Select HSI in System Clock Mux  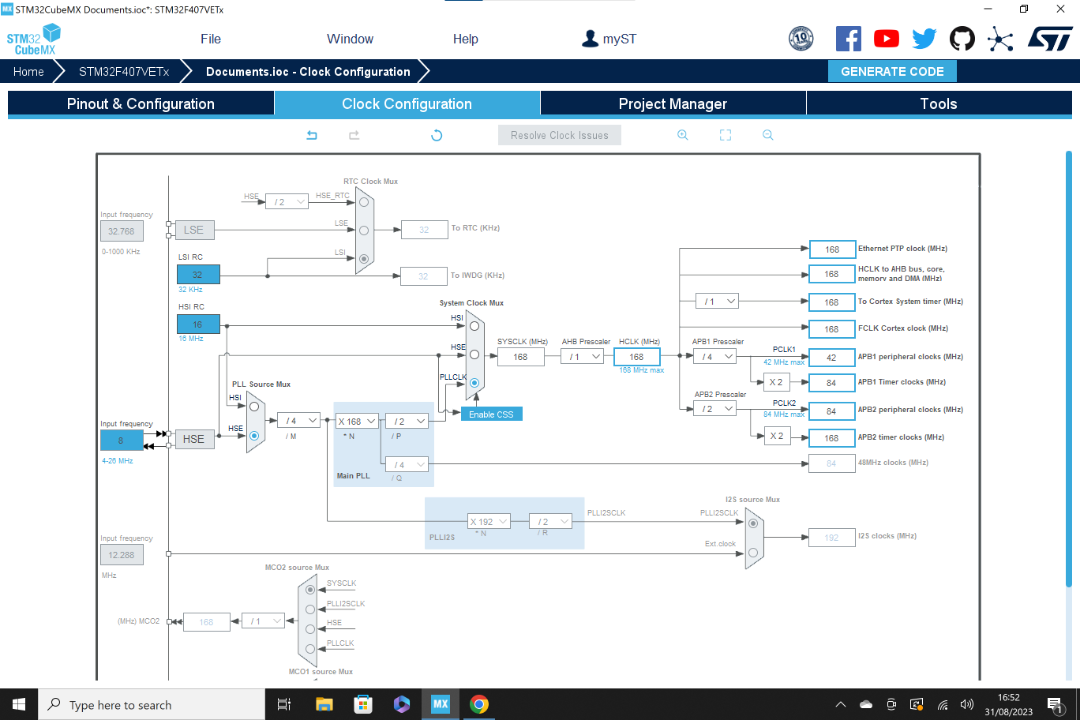click(474, 326)
